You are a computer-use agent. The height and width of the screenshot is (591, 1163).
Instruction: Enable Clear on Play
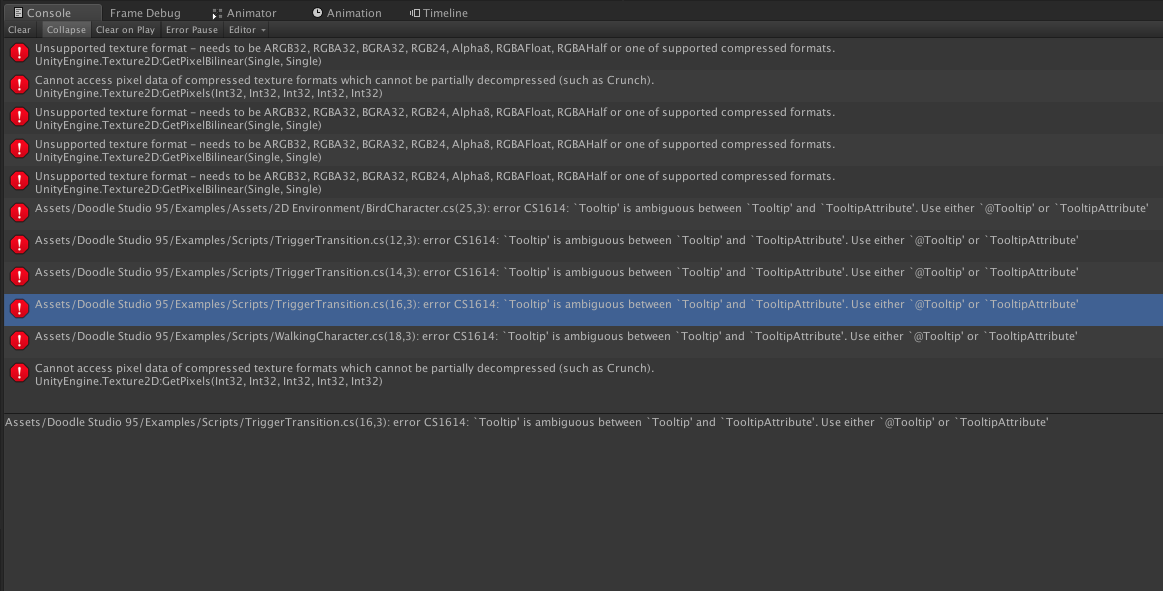[125, 30]
